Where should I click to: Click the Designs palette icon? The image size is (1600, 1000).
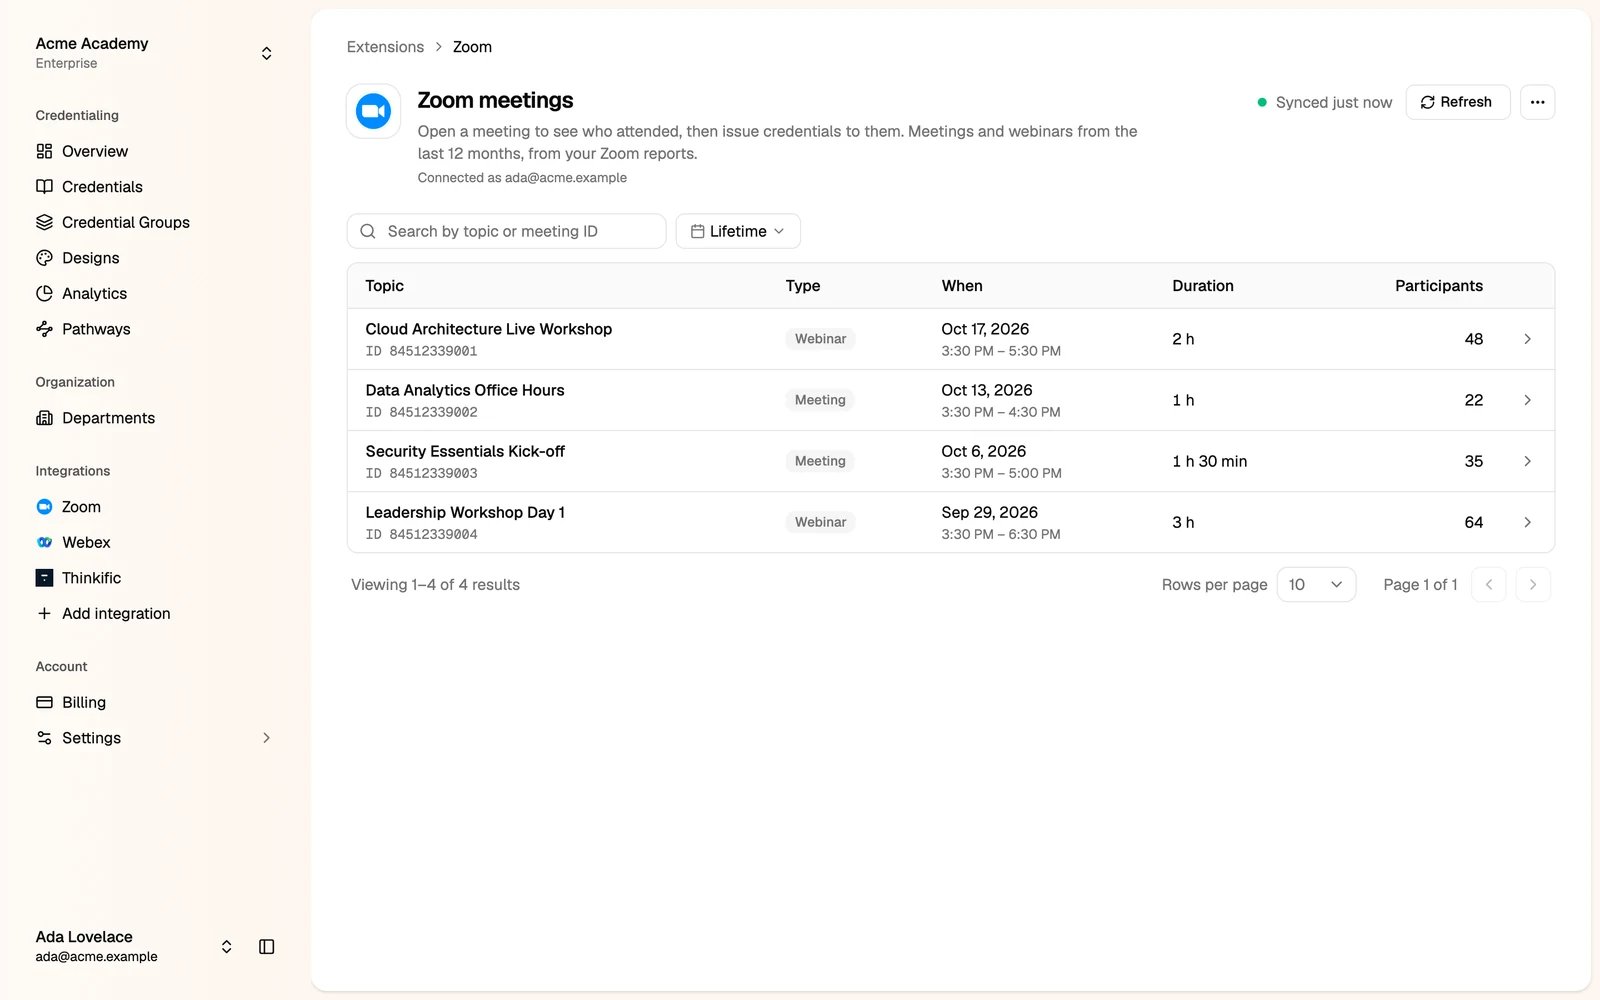point(44,258)
